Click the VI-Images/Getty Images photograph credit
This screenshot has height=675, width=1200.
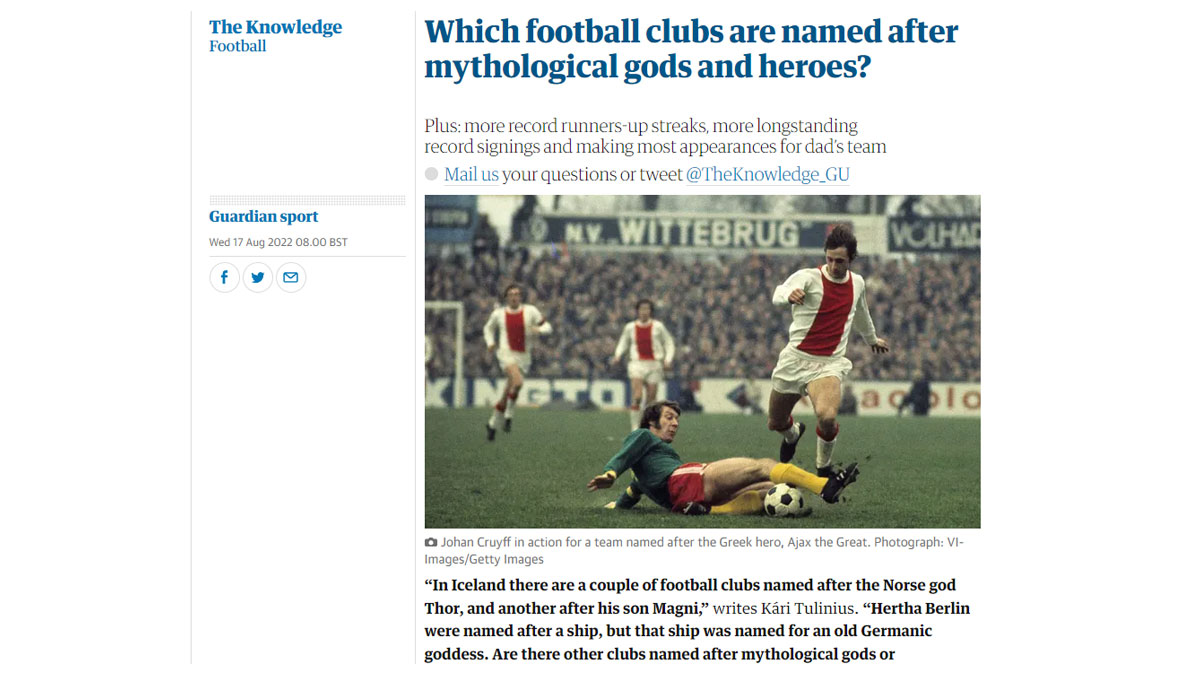[x=484, y=559]
